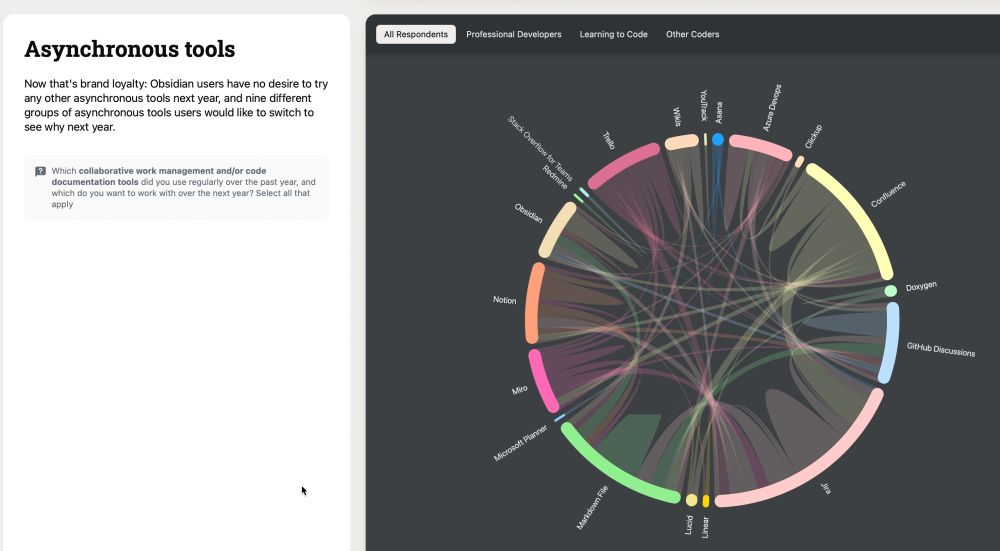Viewport: 1000px width, 551px height.
Task: Click the orange Notion arc segment
Action: pyautogui.click(x=533, y=304)
